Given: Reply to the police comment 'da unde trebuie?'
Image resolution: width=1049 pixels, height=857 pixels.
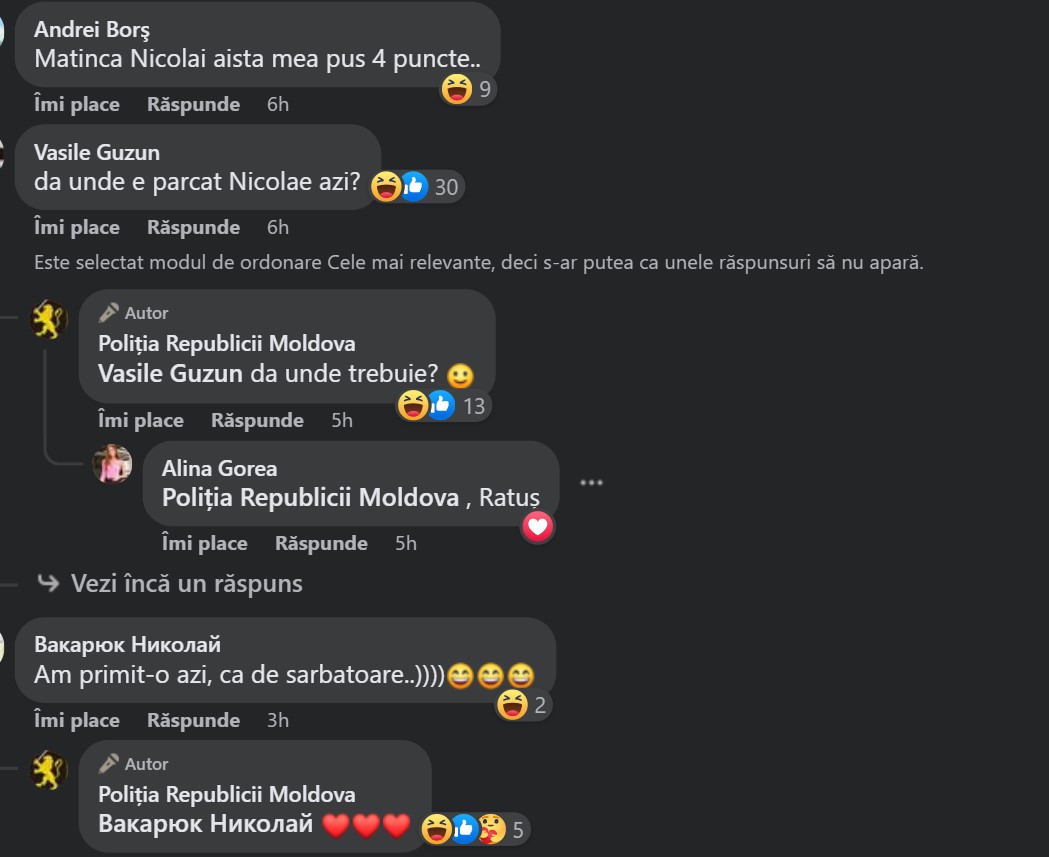Looking at the screenshot, I should tap(258, 420).
